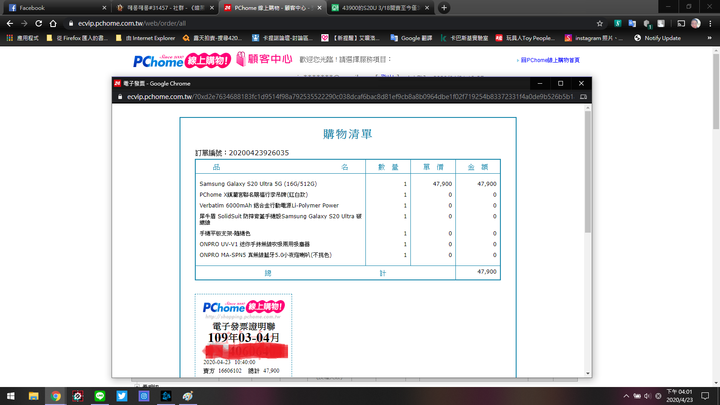Click the PChome logo on the e-invoice
Viewport: 720px width, 405px height.
click(243, 307)
